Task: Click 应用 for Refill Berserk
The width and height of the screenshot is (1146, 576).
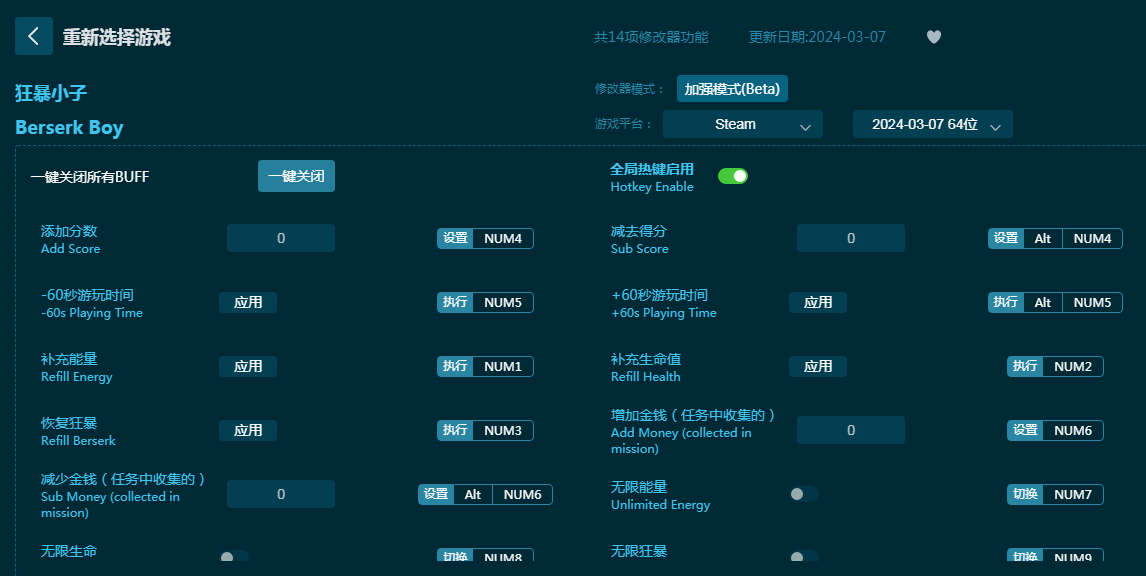Action: (x=248, y=431)
